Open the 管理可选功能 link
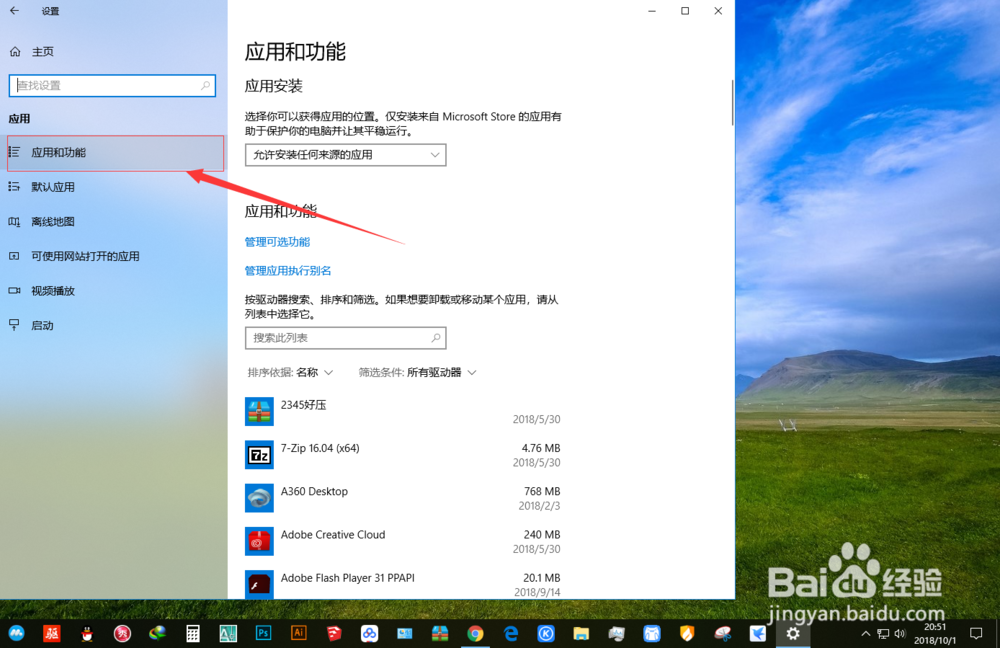Screen dimensions: 1000x648 (x=277, y=241)
